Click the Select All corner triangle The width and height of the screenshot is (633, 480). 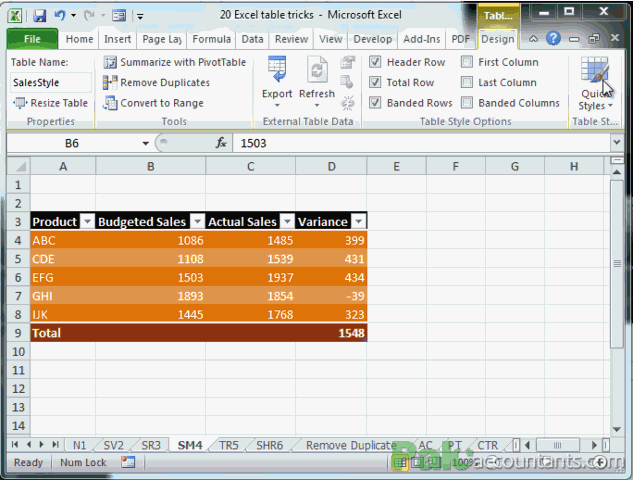click(x=19, y=166)
